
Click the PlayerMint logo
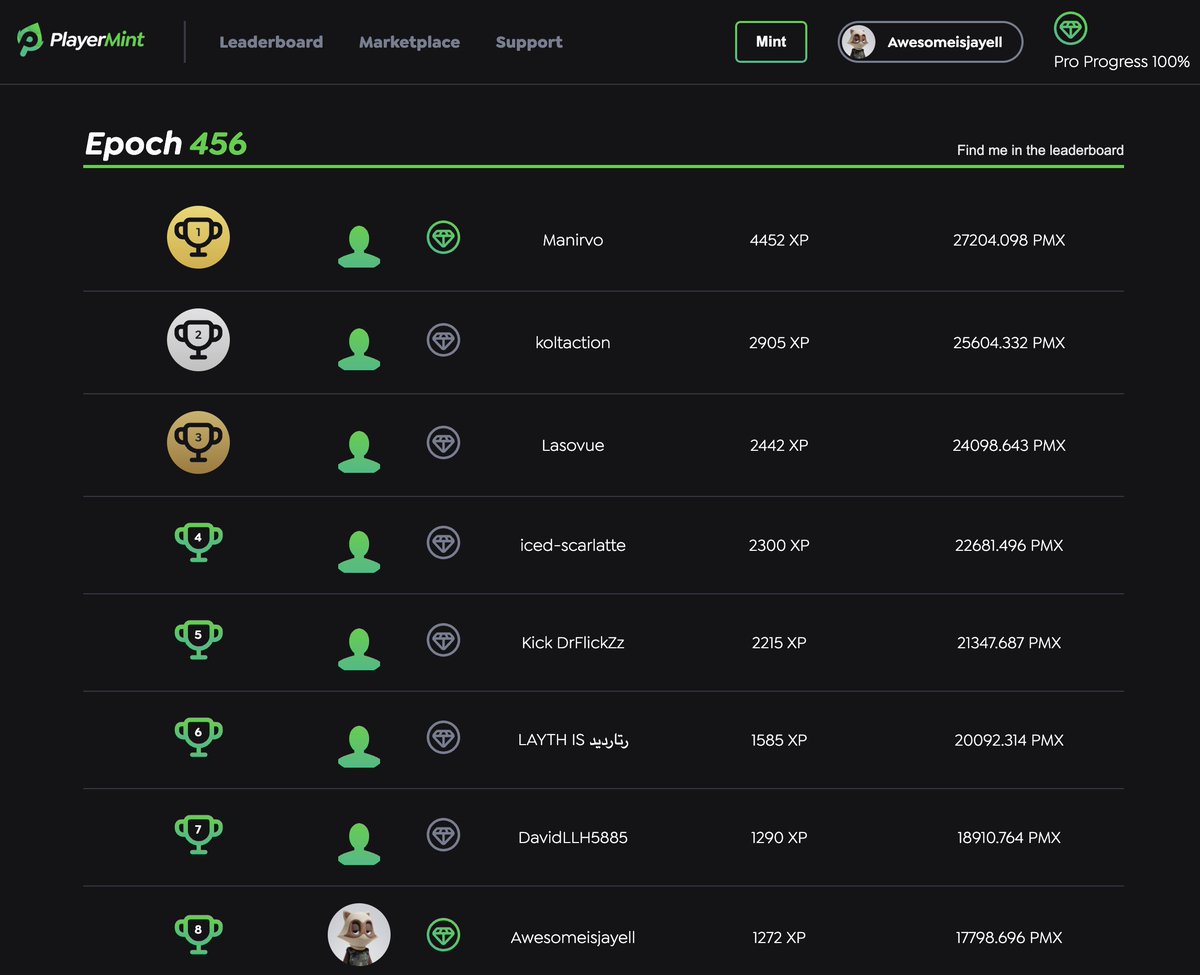[81, 41]
